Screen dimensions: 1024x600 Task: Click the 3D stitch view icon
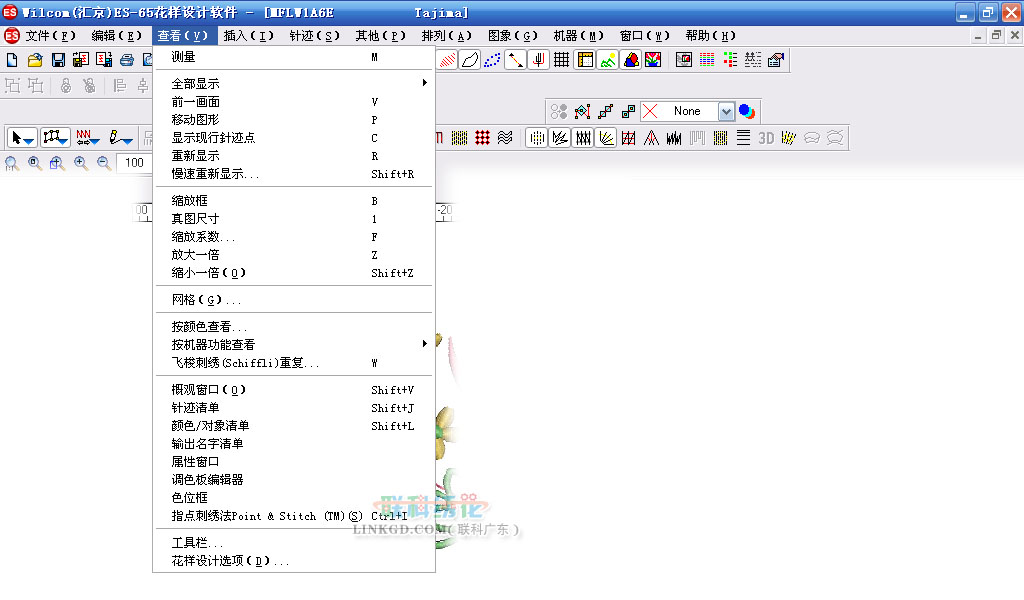click(766, 138)
